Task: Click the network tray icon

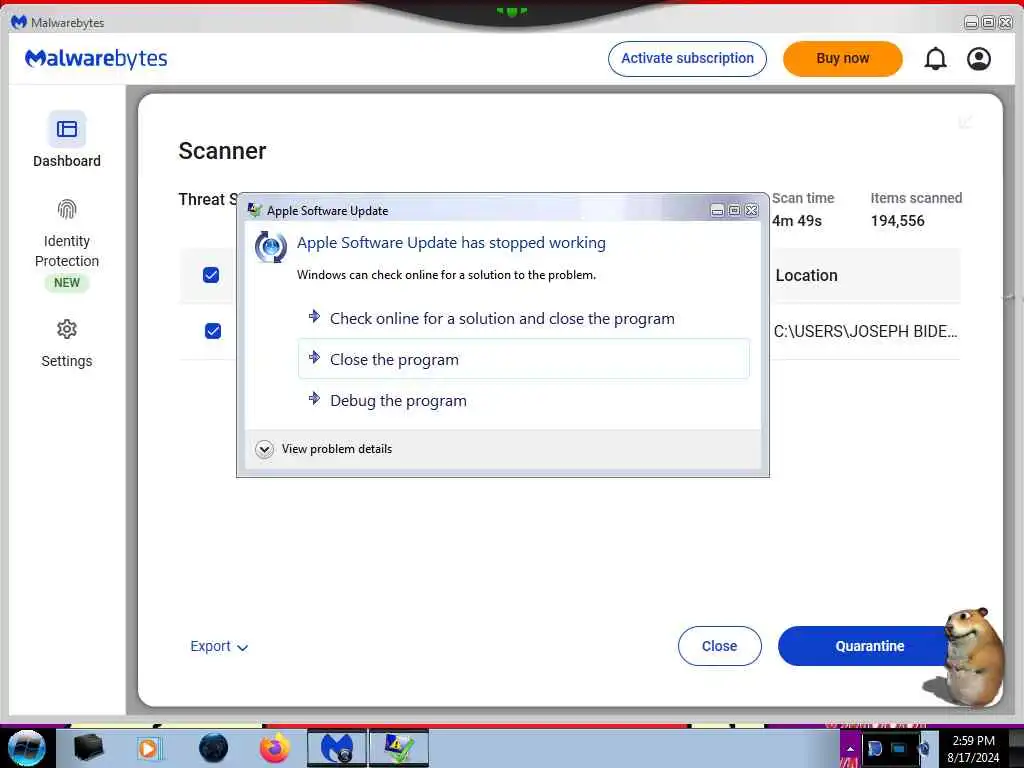Action: (899, 748)
